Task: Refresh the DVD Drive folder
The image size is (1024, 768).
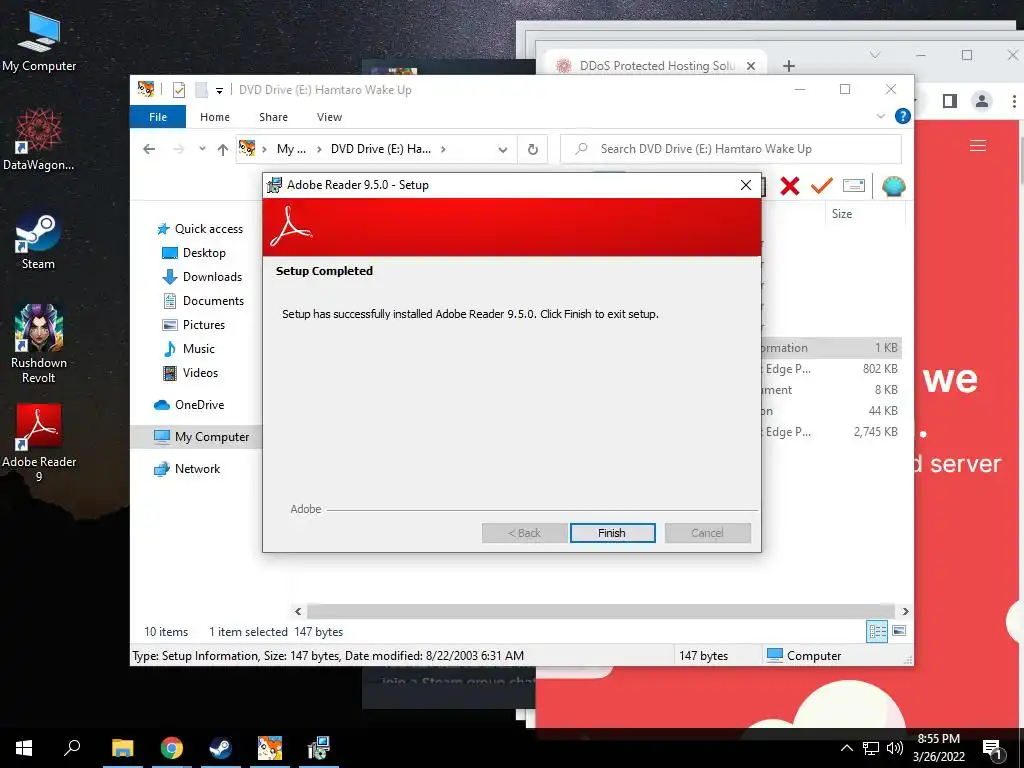Action: coord(533,150)
